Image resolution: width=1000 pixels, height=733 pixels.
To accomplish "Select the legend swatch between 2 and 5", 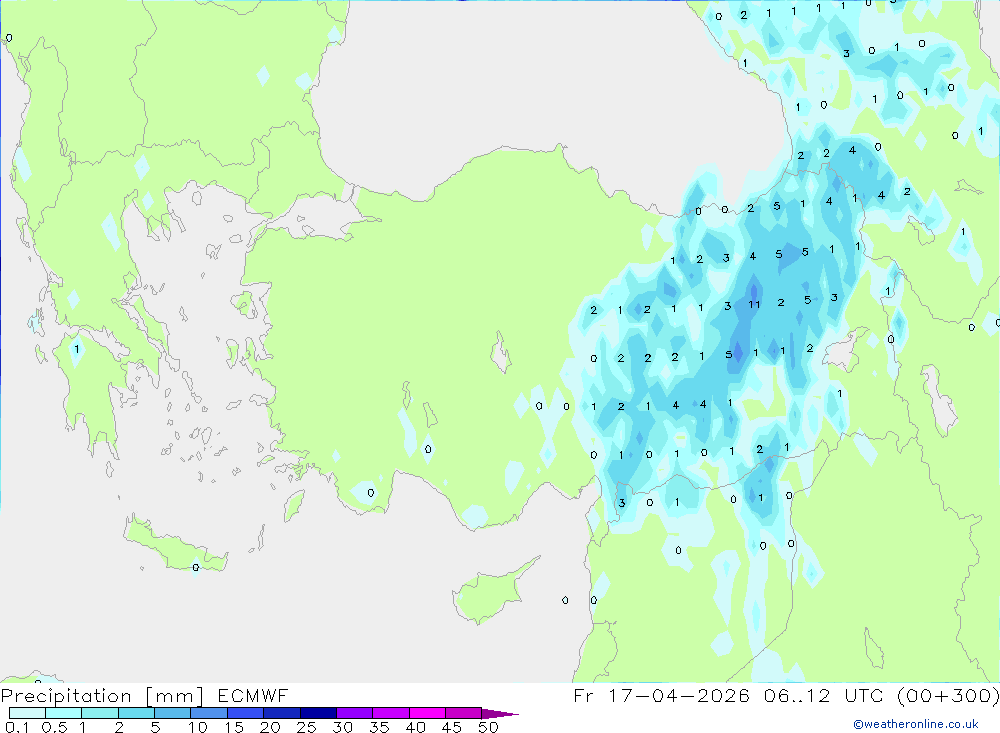I will [136, 713].
